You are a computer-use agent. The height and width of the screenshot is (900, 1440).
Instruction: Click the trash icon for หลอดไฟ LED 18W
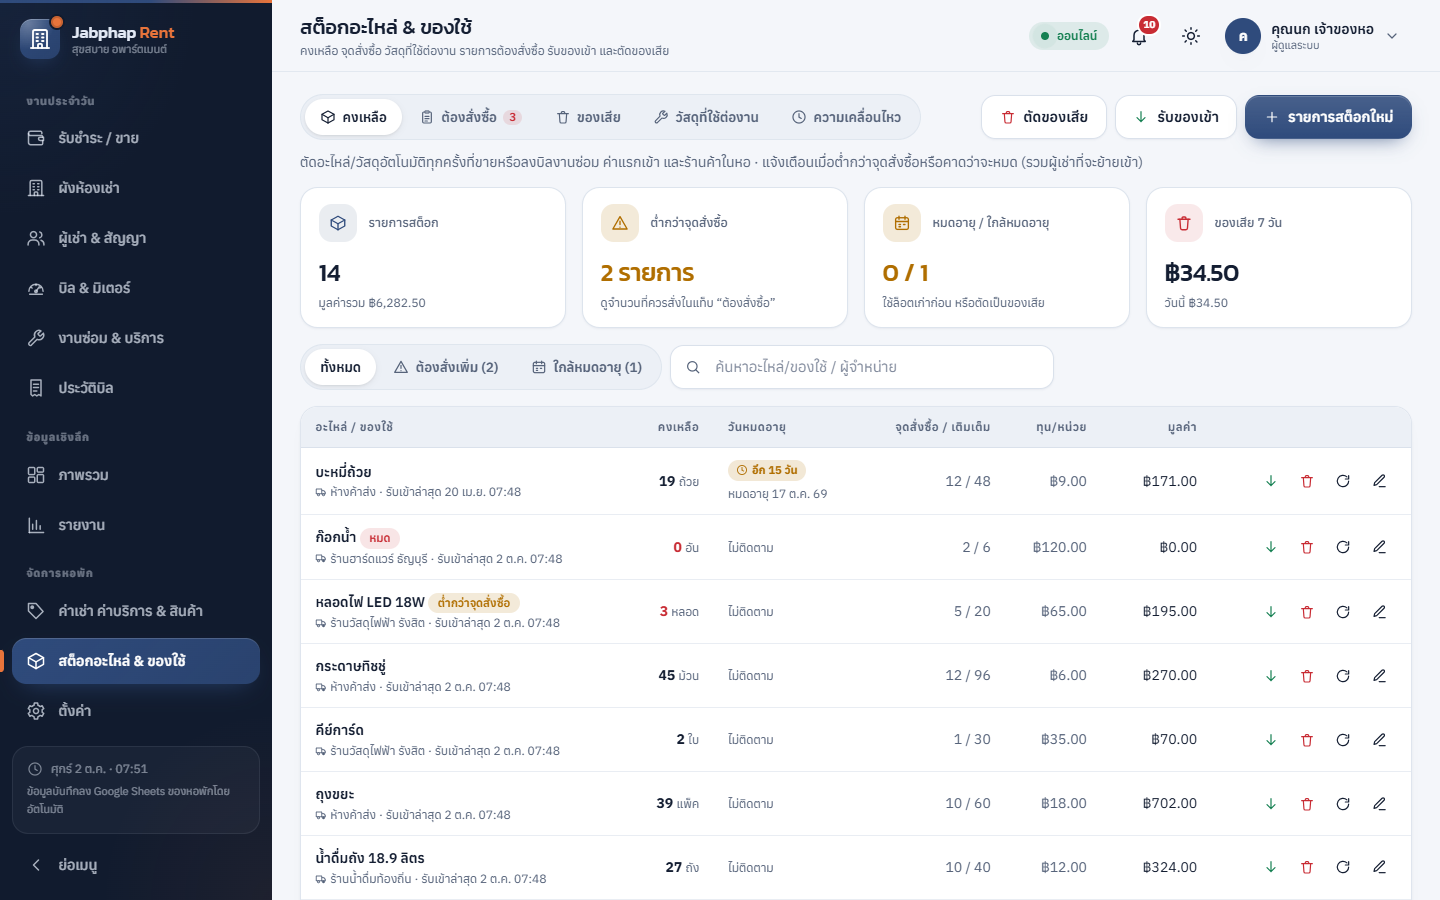point(1307,611)
